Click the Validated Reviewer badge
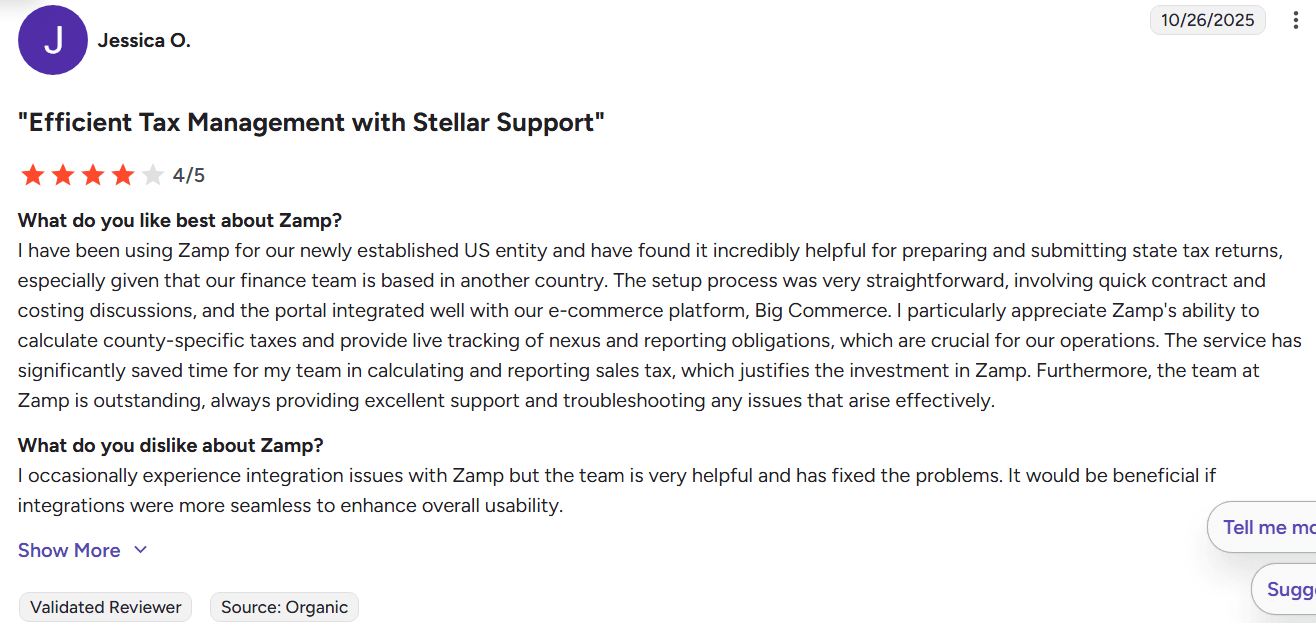 104,607
